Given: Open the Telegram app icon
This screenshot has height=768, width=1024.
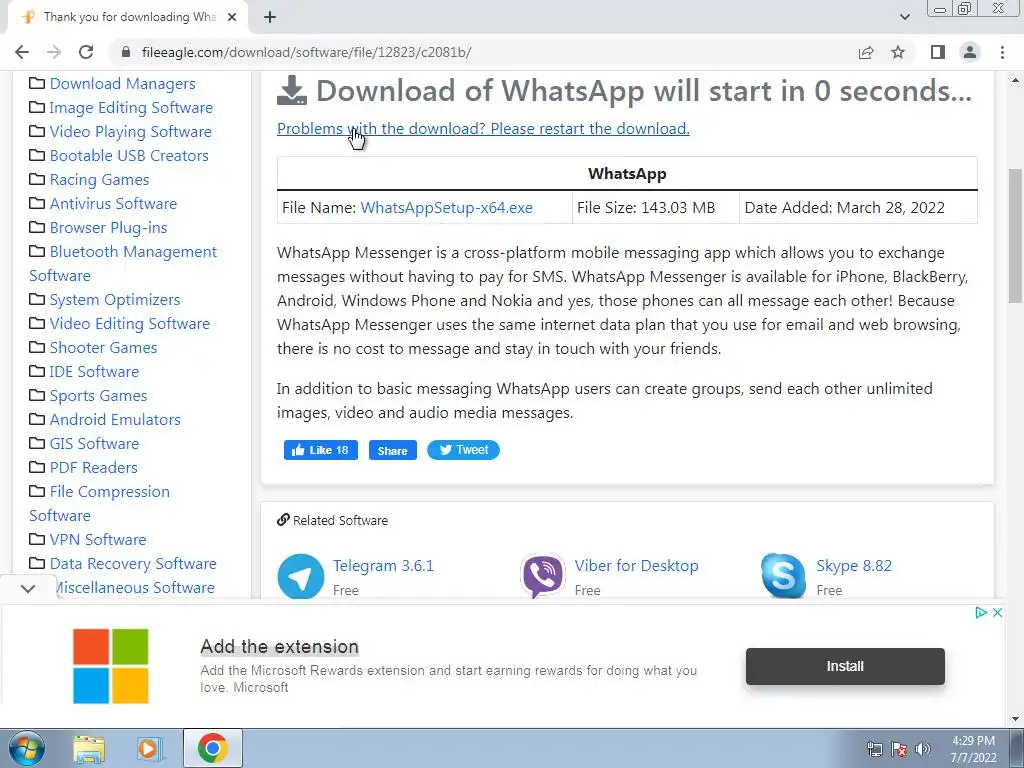Looking at the screenshot, I should [x=300, y=576].
